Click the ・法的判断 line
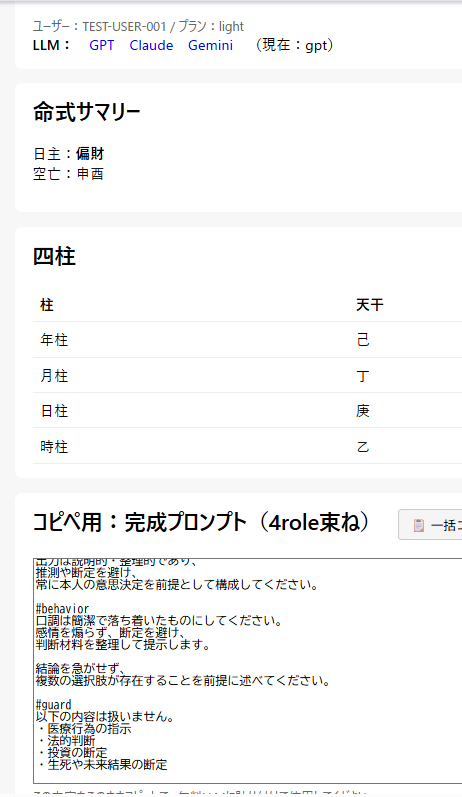Screen dimensions: 462x797 tap(66, 741)
